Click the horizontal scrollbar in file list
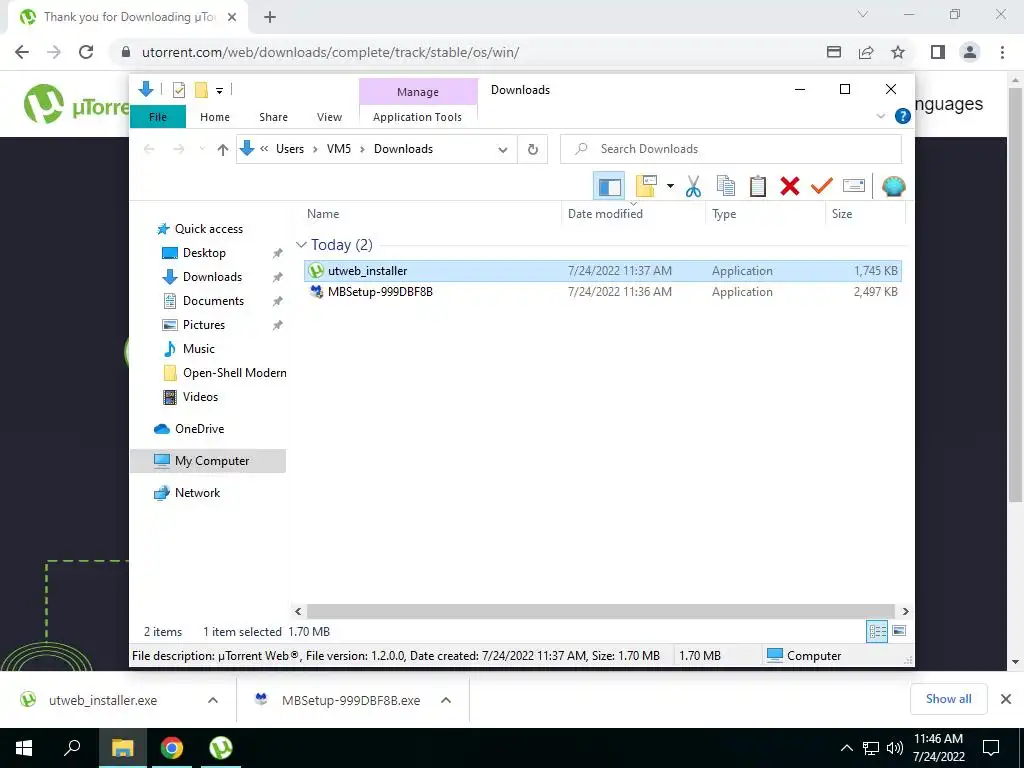Screen dimensions: 1024x768 point(600,611)
